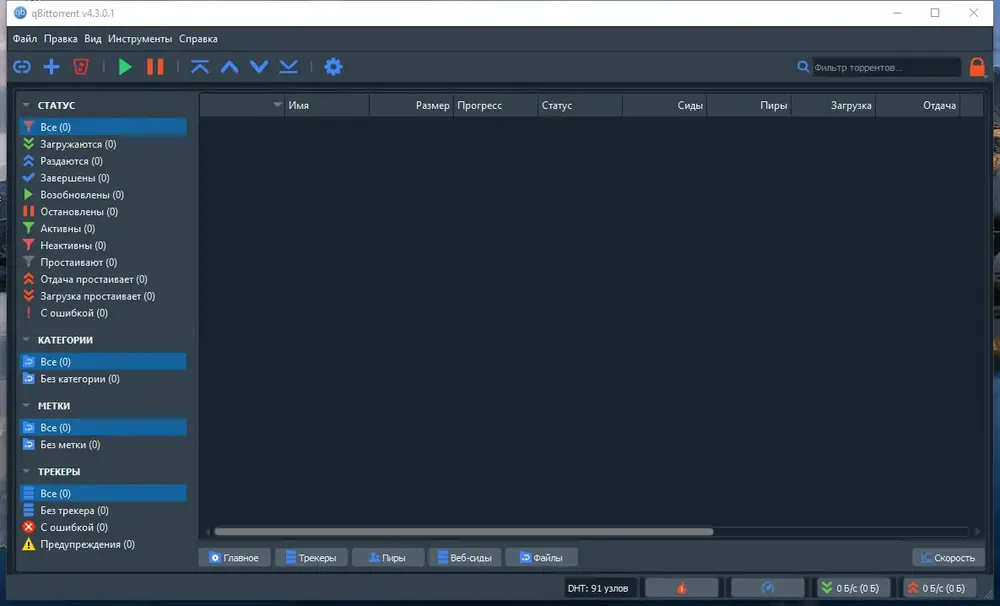Click the horizontal scrollbar thumb
This screenshot has width=1000, height=606.
click(464, 531)
